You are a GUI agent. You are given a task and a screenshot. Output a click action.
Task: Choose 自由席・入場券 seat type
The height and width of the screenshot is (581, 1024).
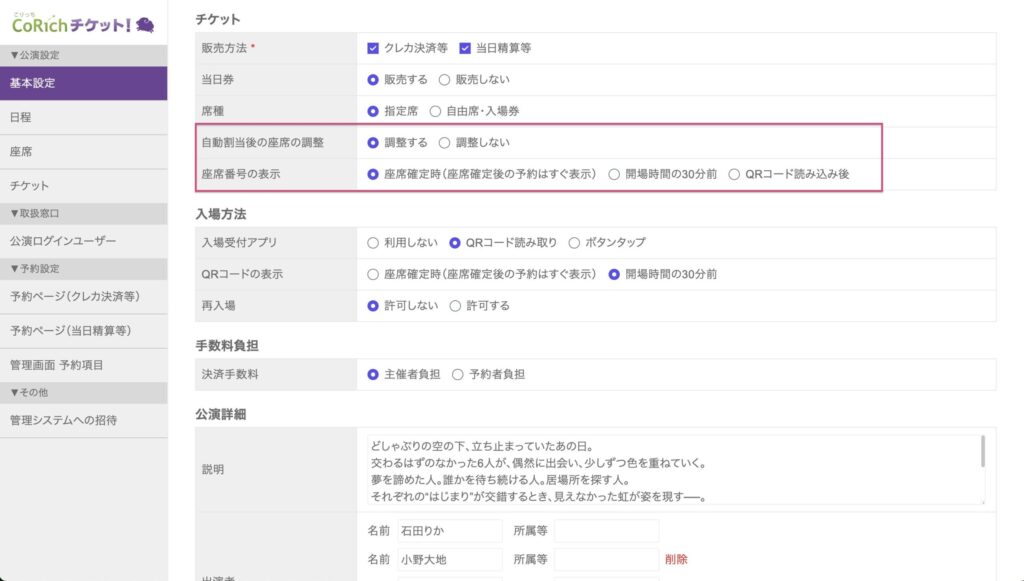coord(435,111)
